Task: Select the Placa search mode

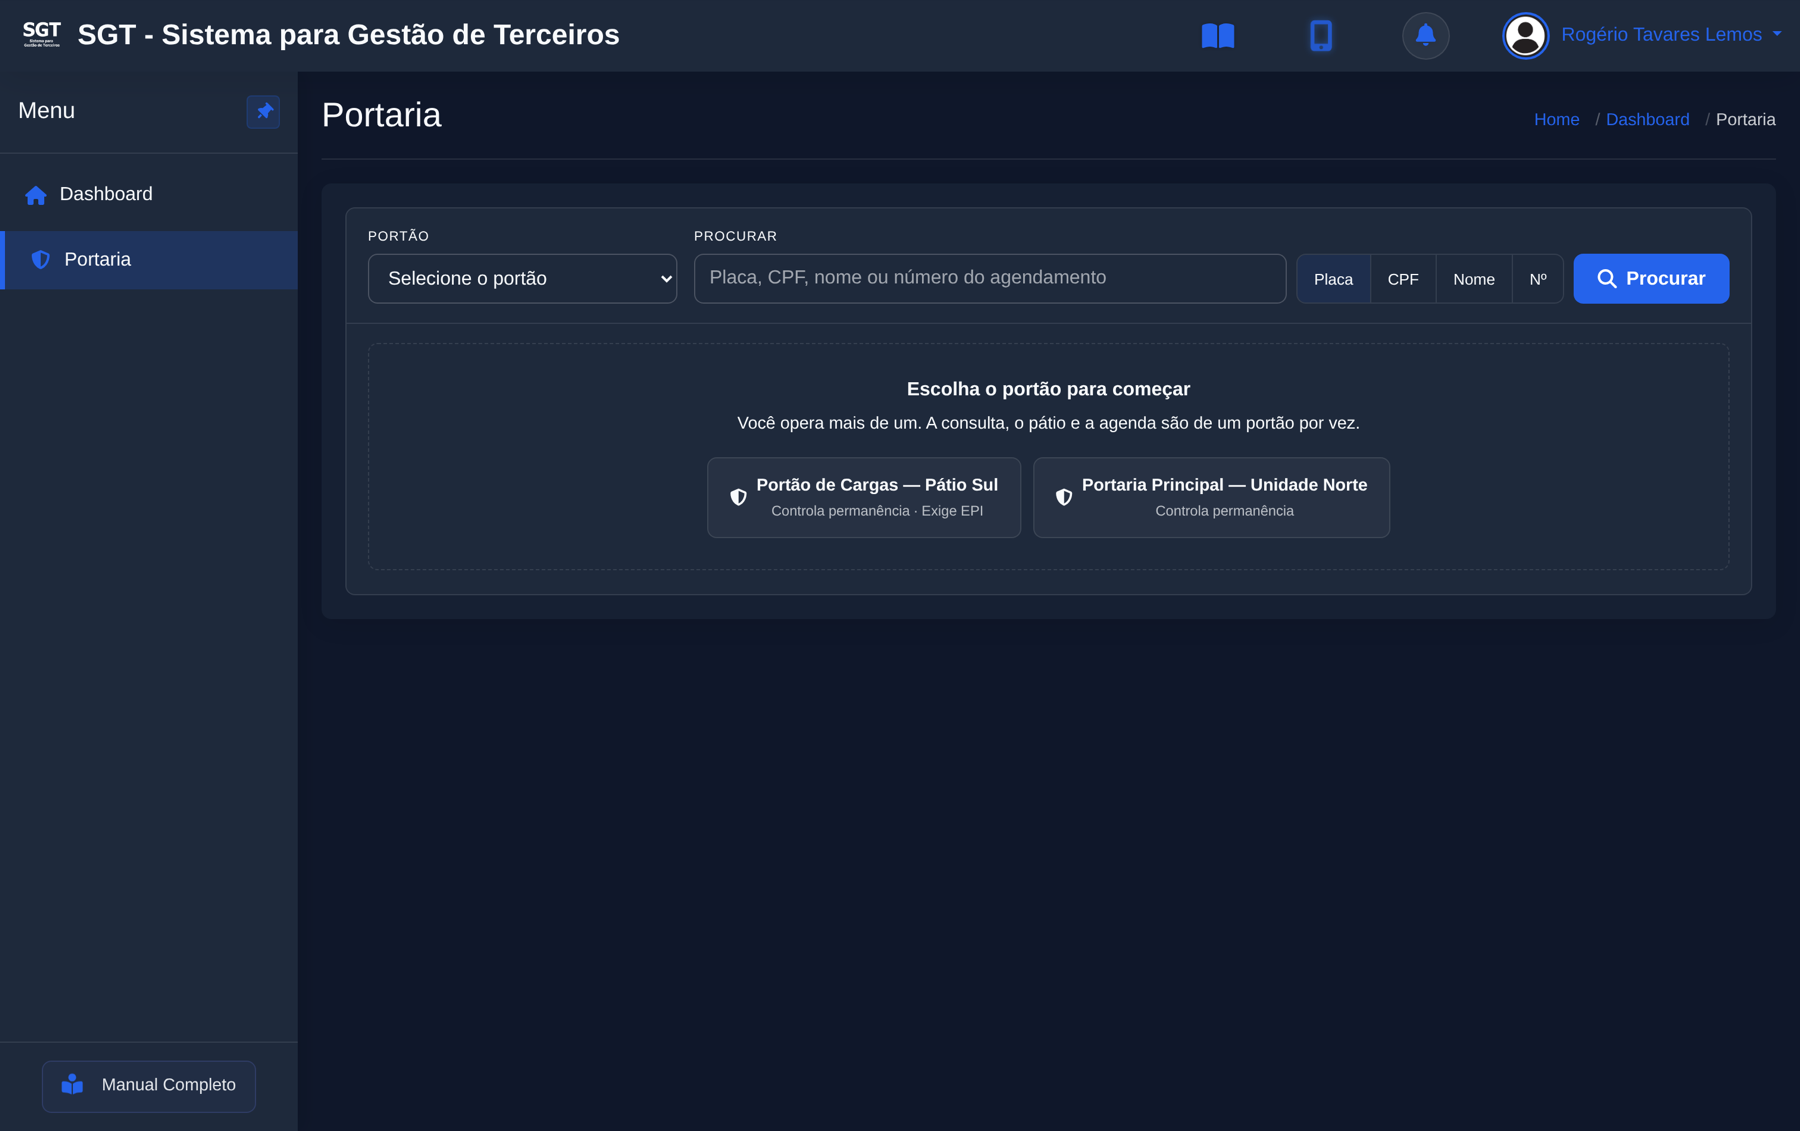Action: (1333, 279)
